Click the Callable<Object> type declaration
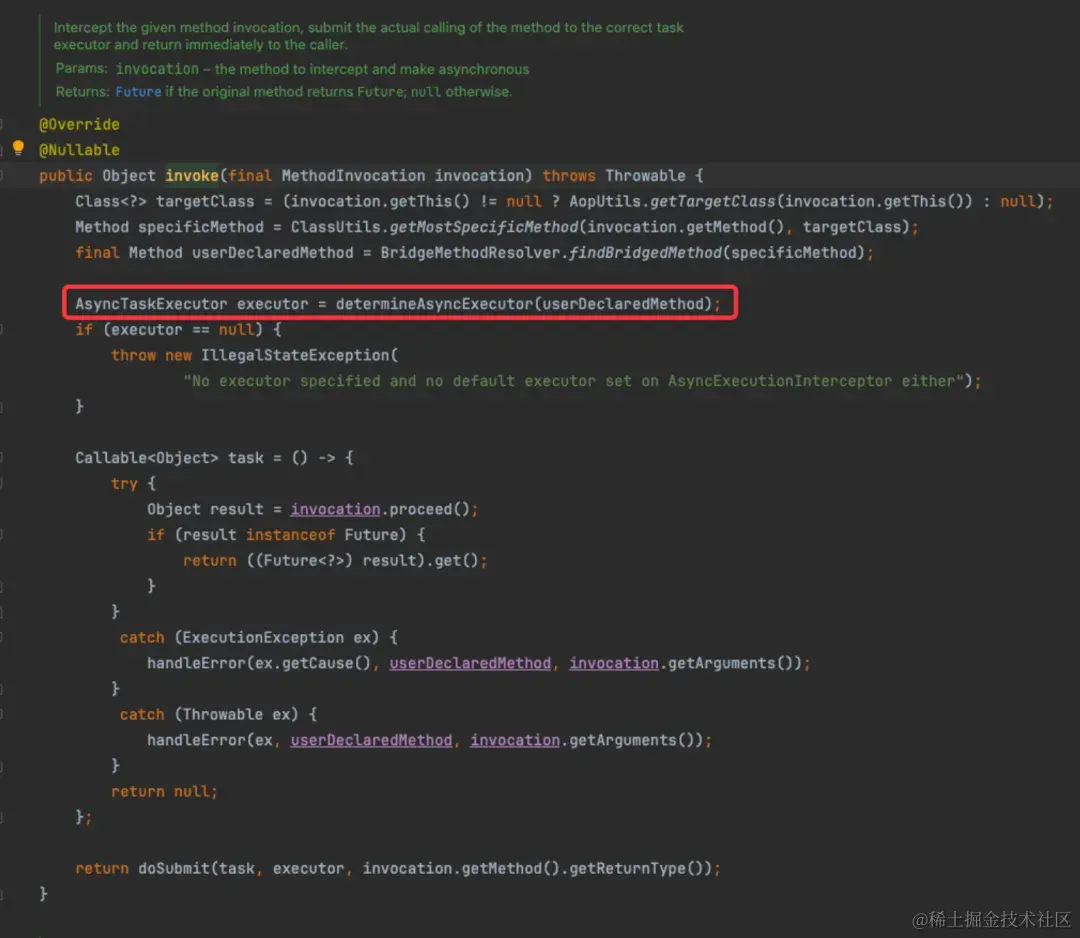 (147, 458)
